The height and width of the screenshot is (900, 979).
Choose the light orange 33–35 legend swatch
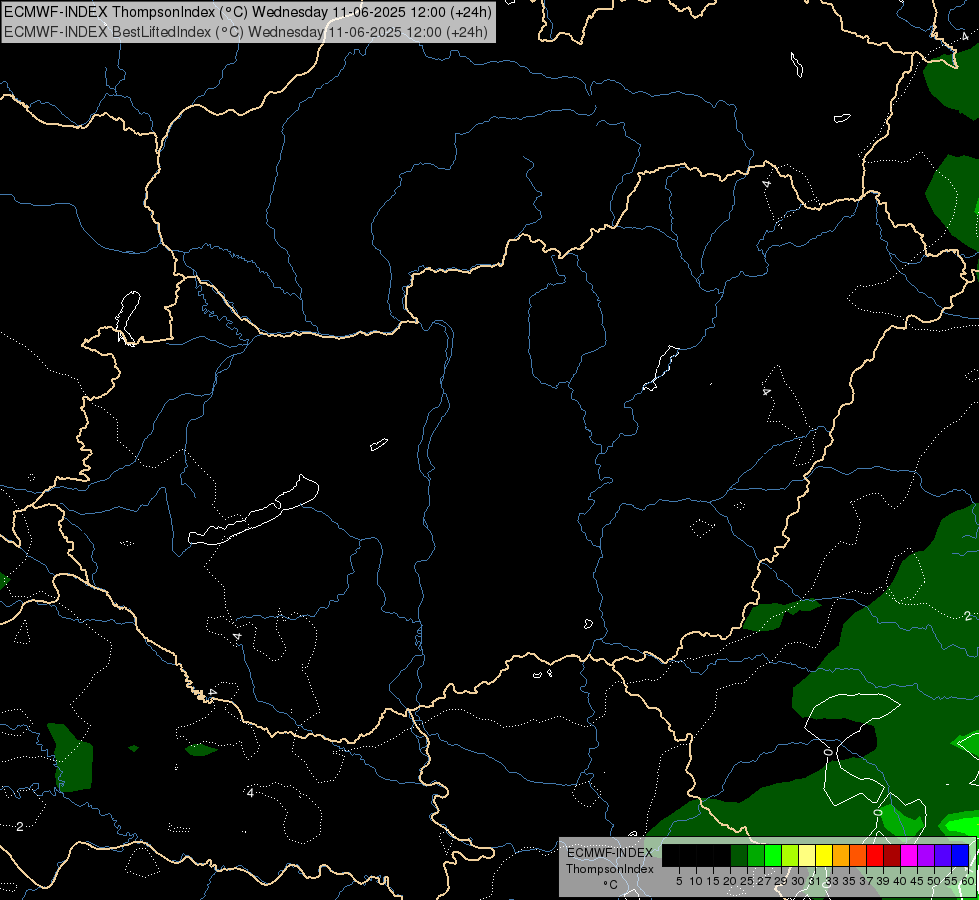pyautogui.click(x=841, y=855)
